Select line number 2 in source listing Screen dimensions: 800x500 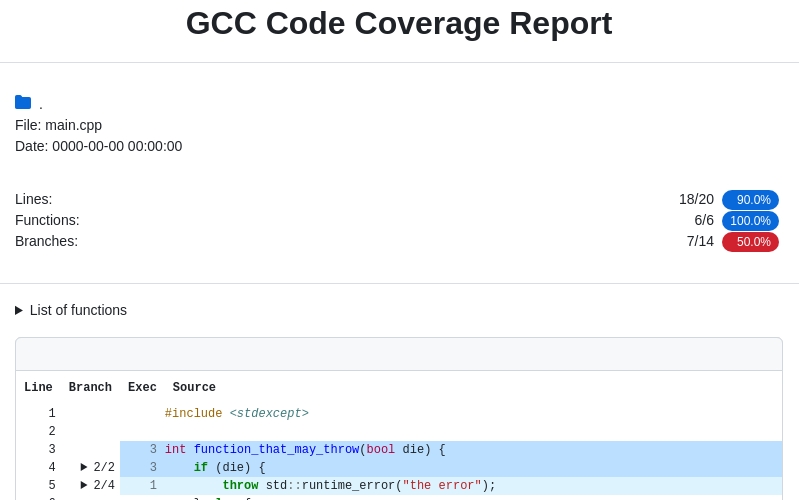tap(52, 431)
